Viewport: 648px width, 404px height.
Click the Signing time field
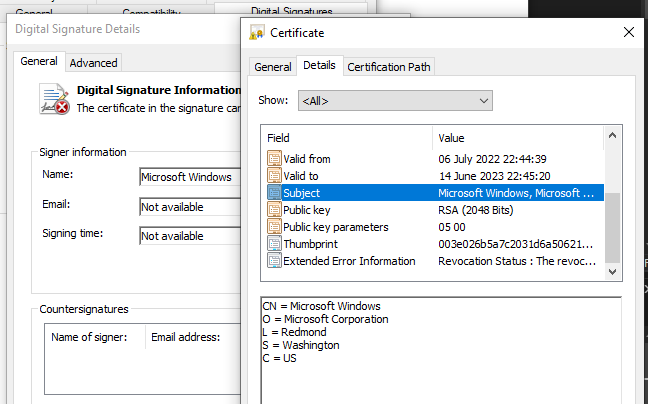click(191, 235)
